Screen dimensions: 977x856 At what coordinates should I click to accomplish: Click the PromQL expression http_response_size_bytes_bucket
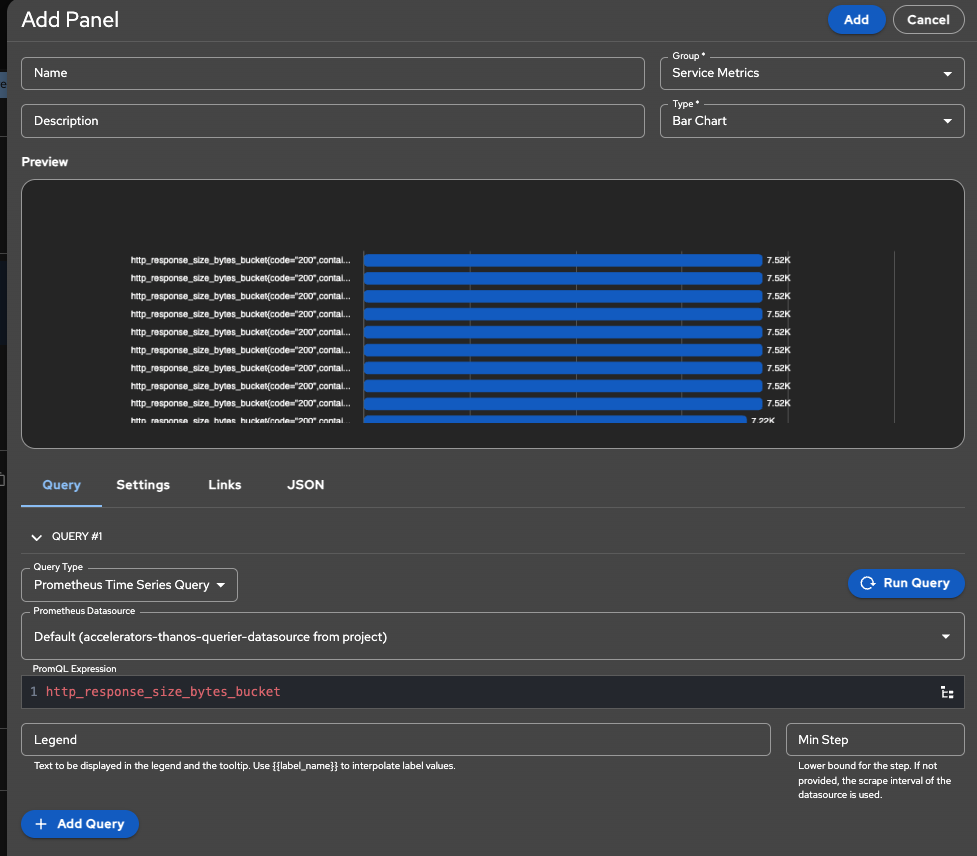pyautogui.click(x=163, y=692)
